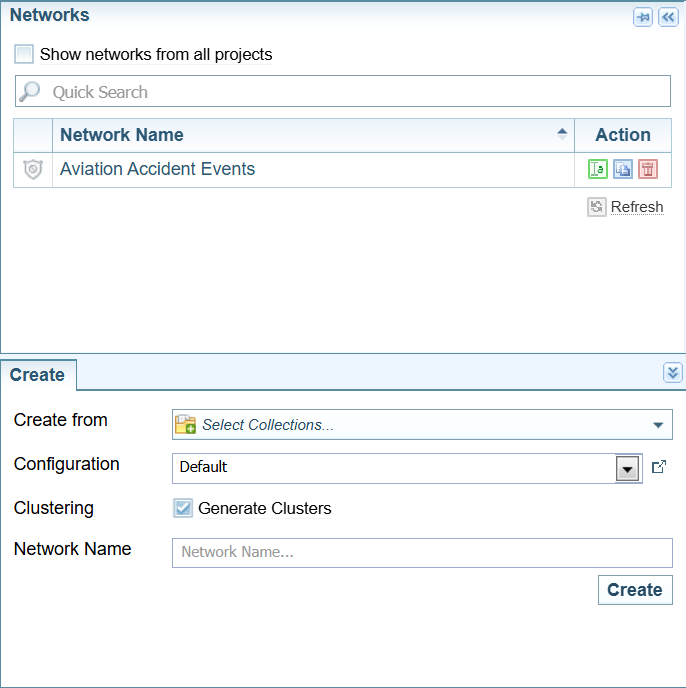686x688 pixels.
Task: Click the Quick Search field
Action: pyautogui.click(x=343, y=92)
